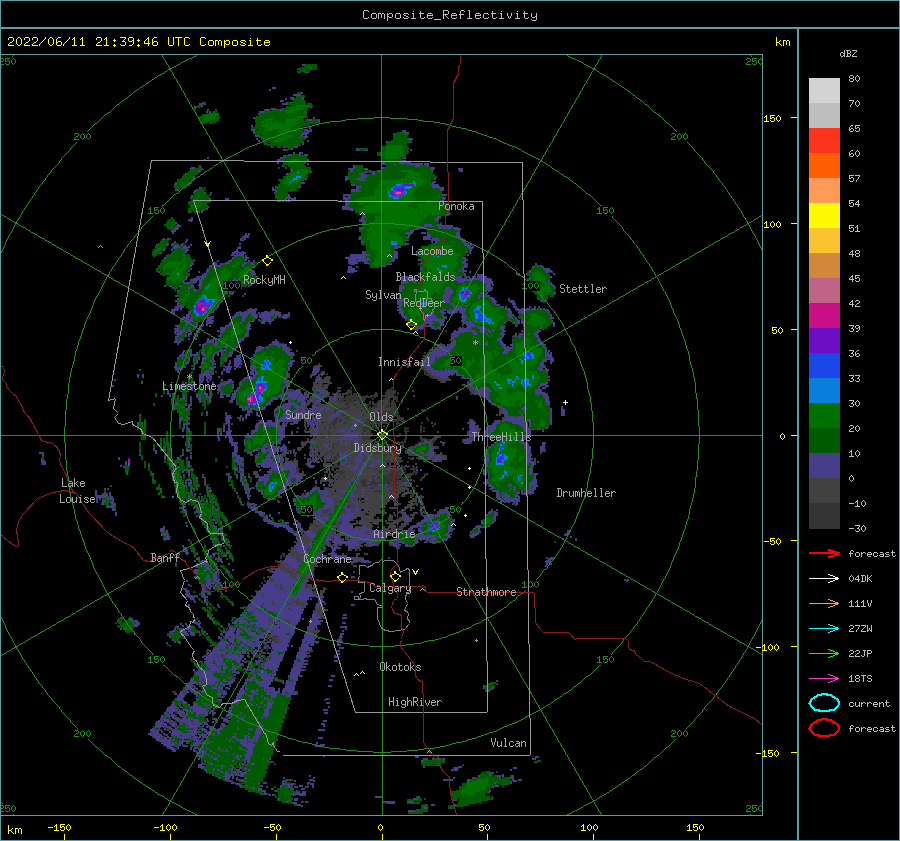Click the Strathmore town label
This screenshot has width=900, height=841.
tap(486, 592)
